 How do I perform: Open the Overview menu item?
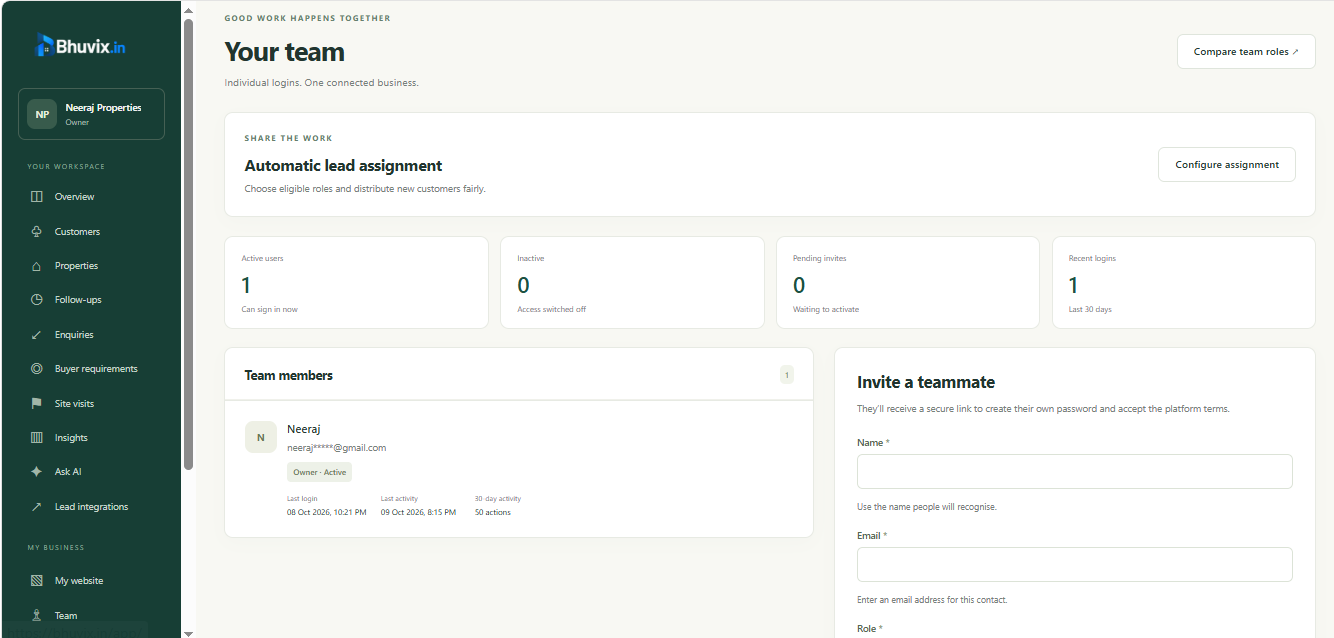click(x=91, y=197)
